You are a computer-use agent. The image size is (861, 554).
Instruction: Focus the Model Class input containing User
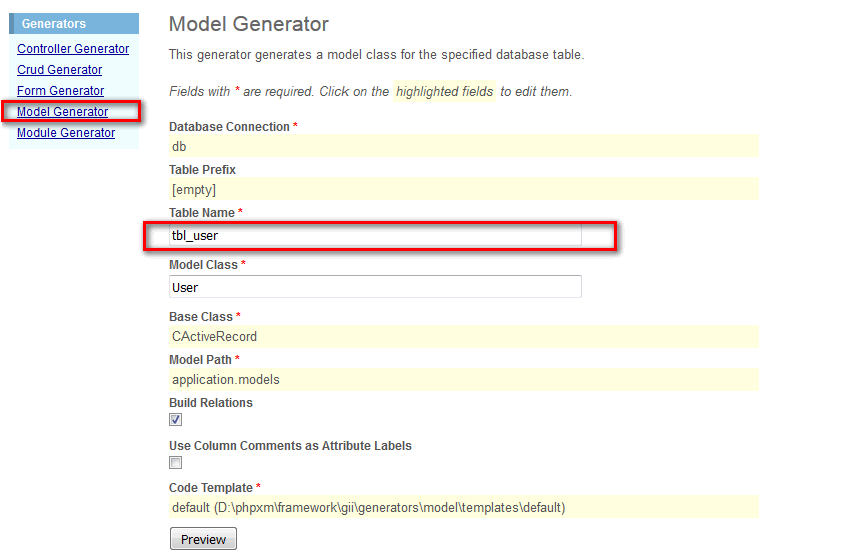click(376, 287)
